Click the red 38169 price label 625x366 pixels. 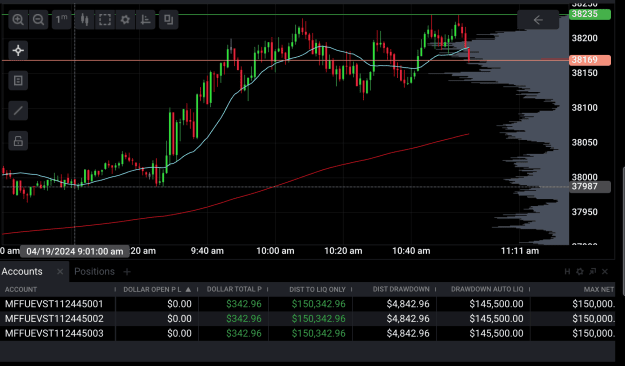[590, 60]
